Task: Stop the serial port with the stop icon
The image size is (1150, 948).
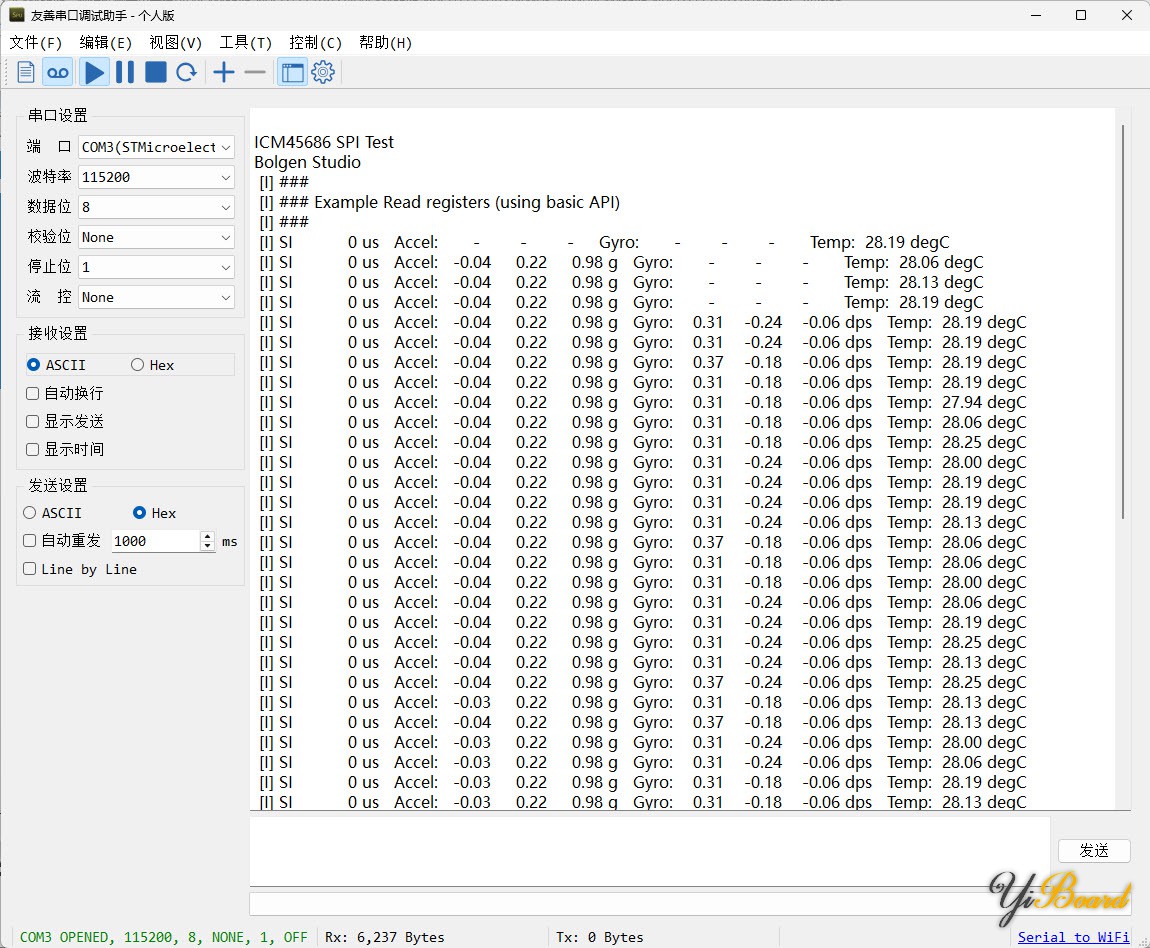Action: [x=155, y=73]
